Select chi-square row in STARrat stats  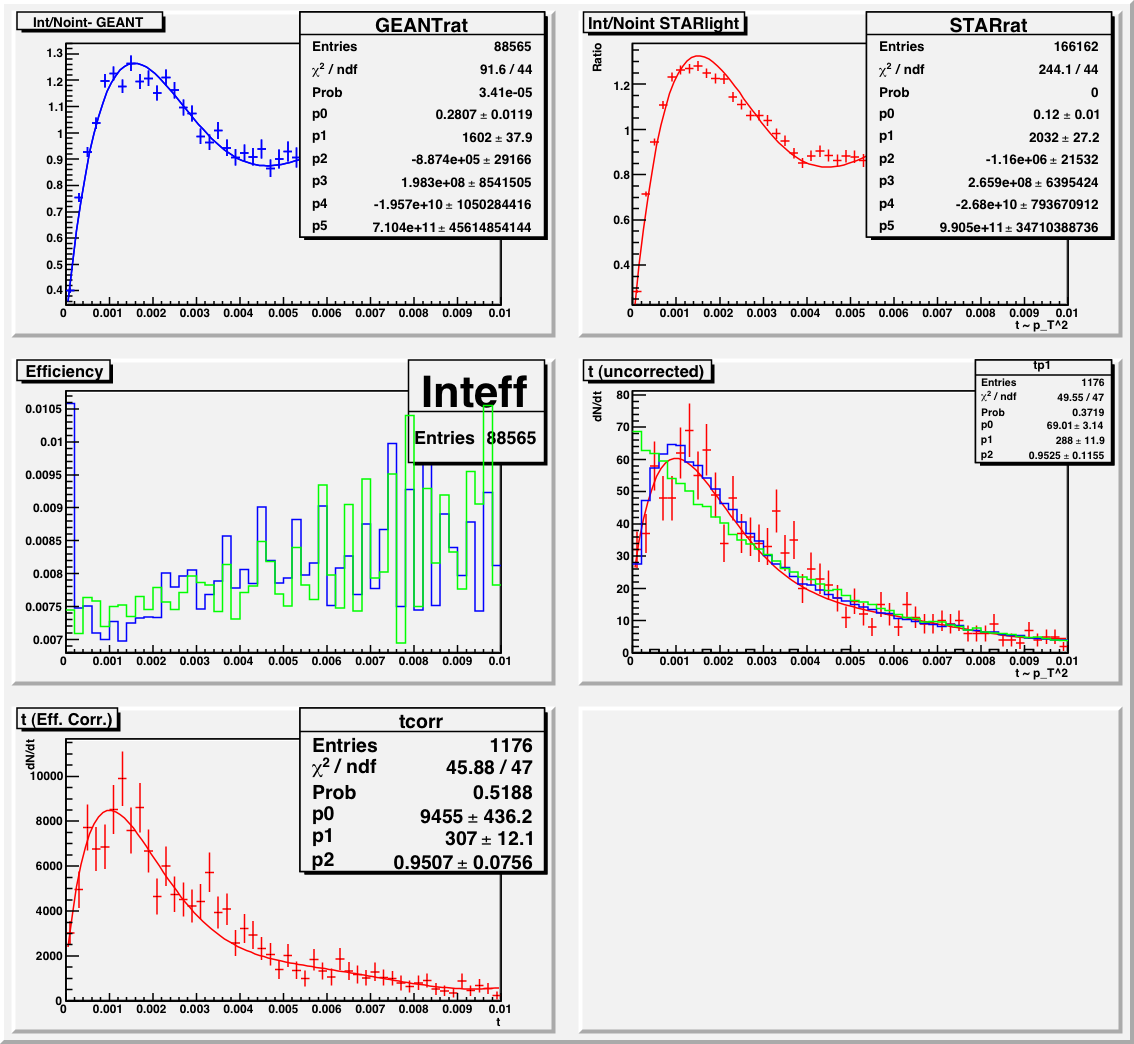coord(988,69)
